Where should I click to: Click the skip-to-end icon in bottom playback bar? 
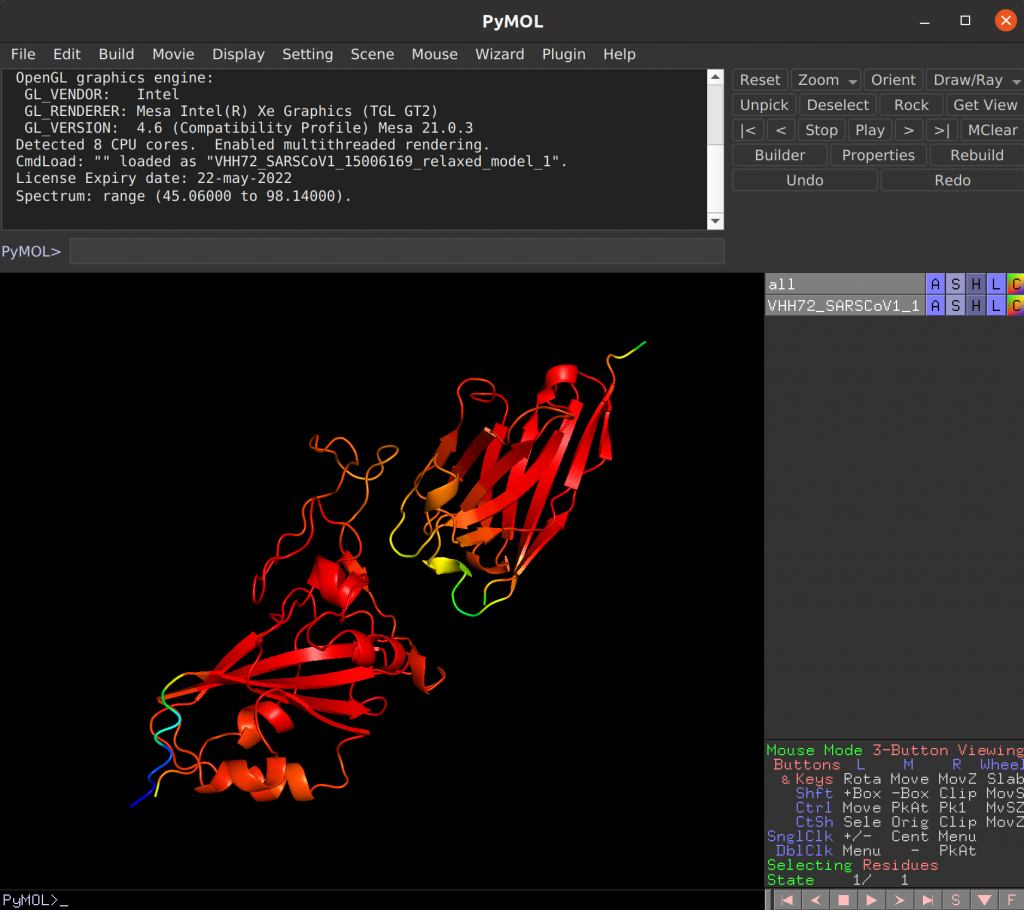[928, 900]
